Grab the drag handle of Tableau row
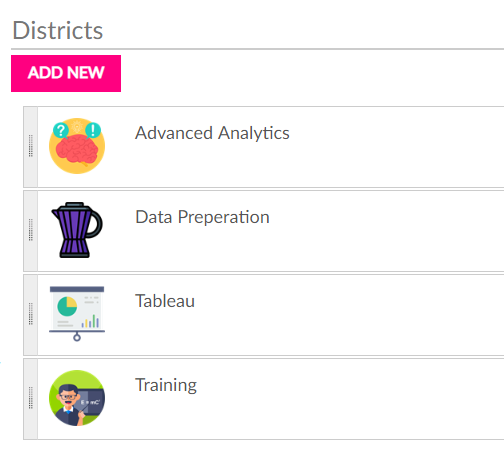504x457 pixels. (31, 314)
